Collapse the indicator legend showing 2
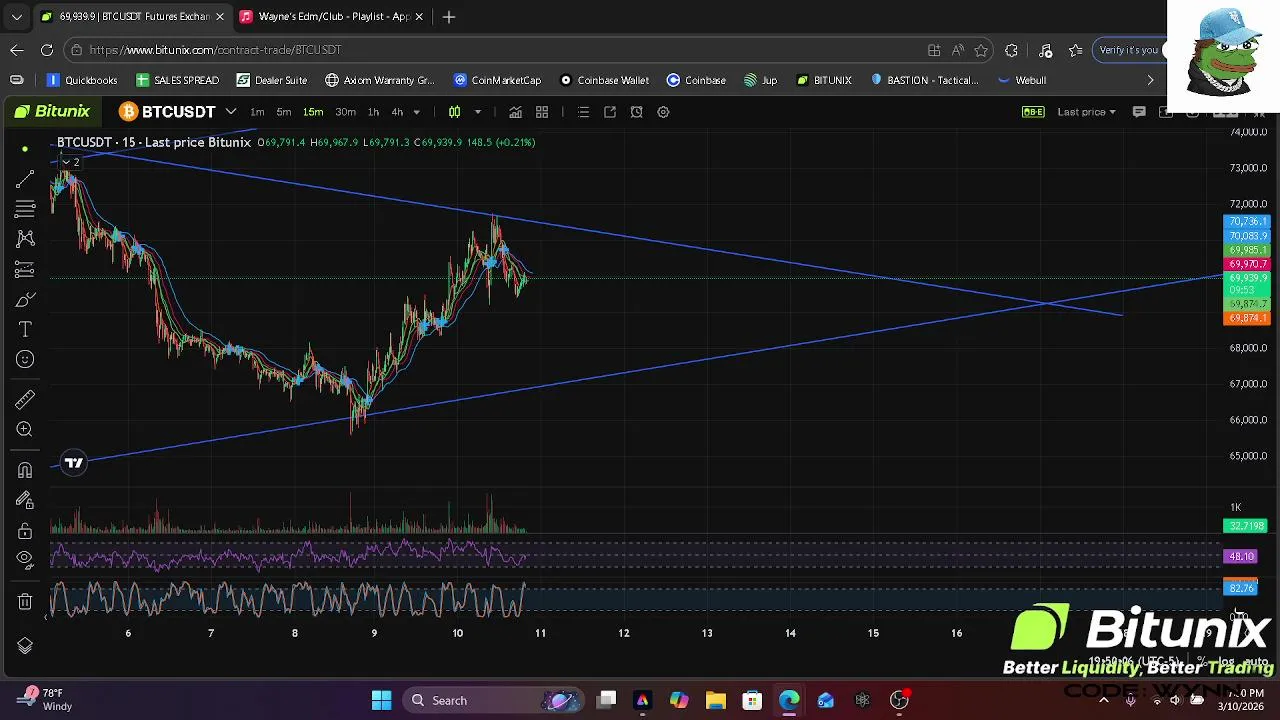1280x720 pixels. (71, 162)
